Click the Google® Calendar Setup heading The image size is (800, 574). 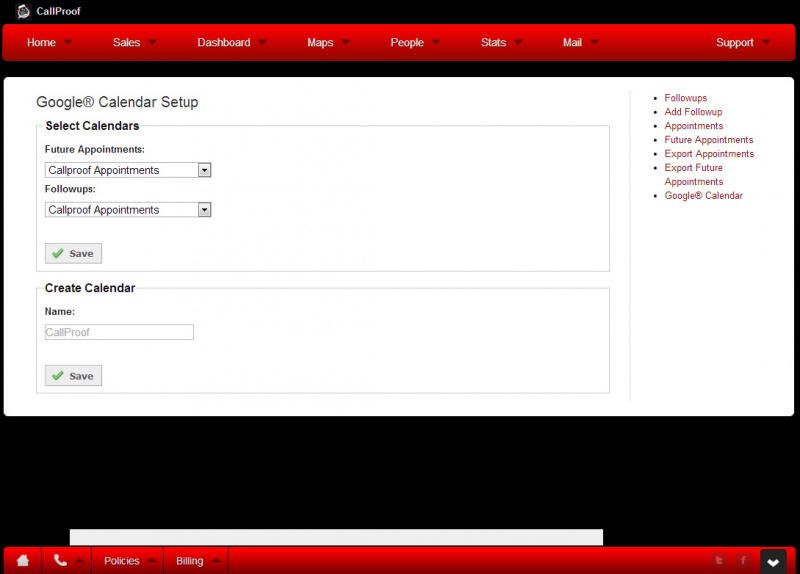tap(117, 102)
